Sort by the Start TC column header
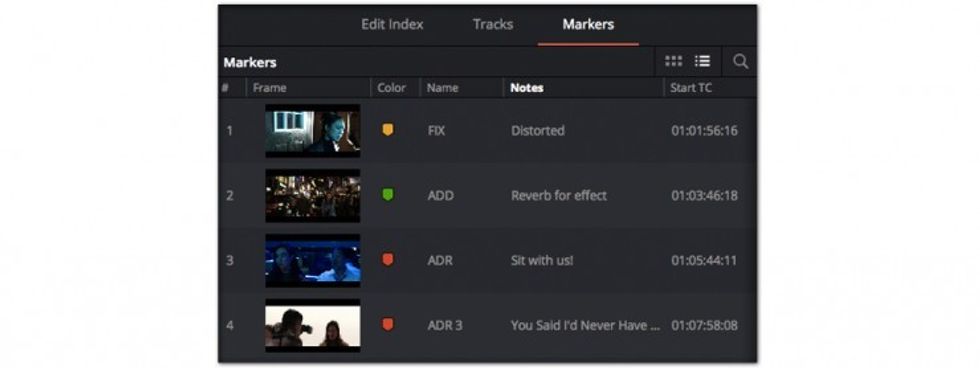The width and height of the screenshot is (980, 368). coord(691,88)
